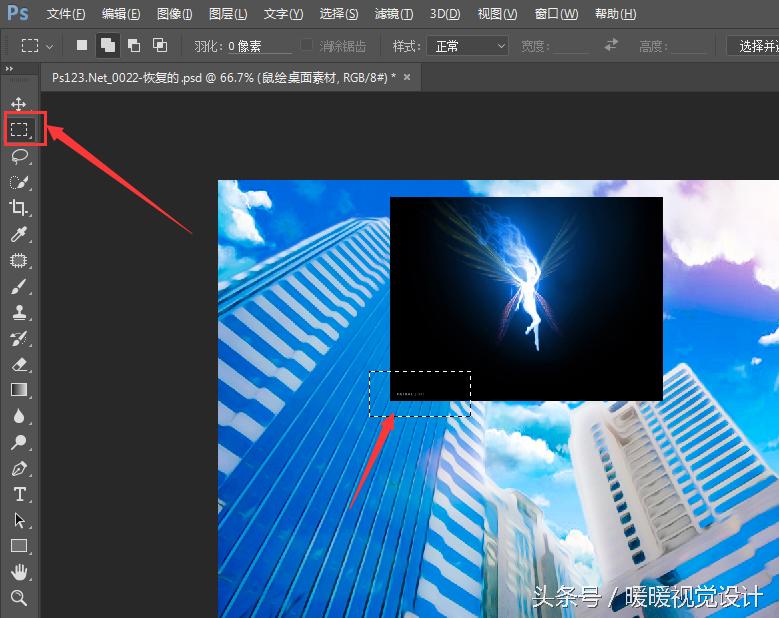Viewport: 779px width, 618px height.
Task: Open the 文字(Y) menu
Action: [283, 14]
